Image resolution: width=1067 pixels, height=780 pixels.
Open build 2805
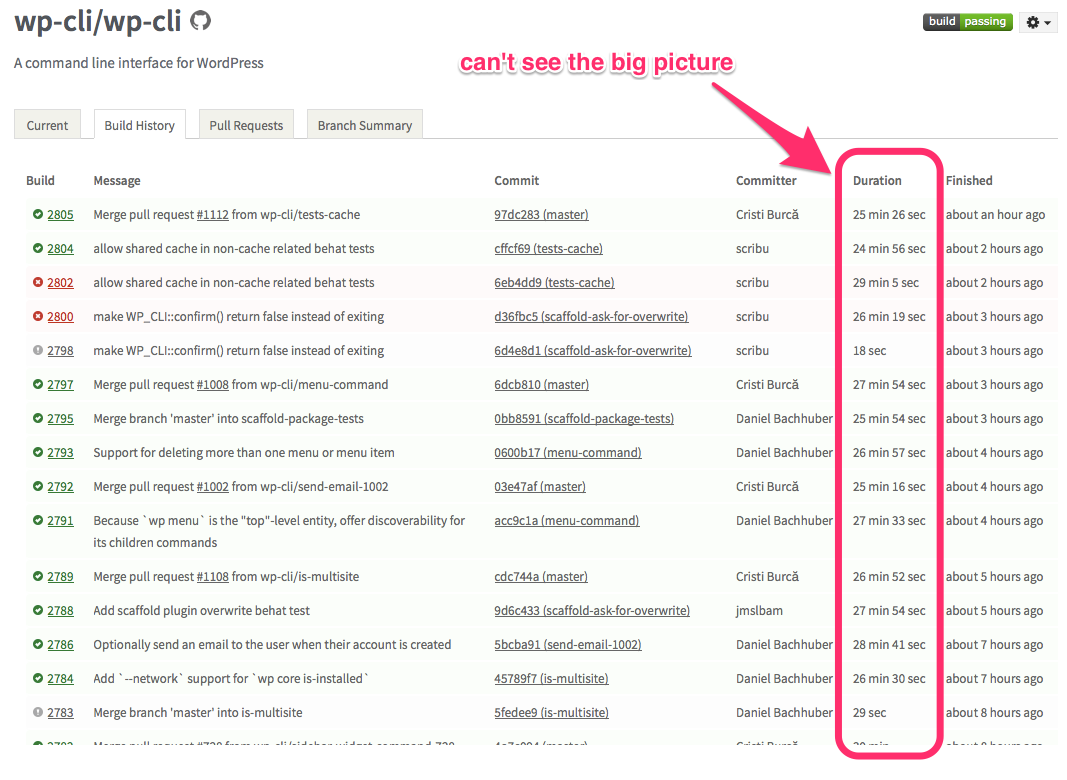coord(61,215)
